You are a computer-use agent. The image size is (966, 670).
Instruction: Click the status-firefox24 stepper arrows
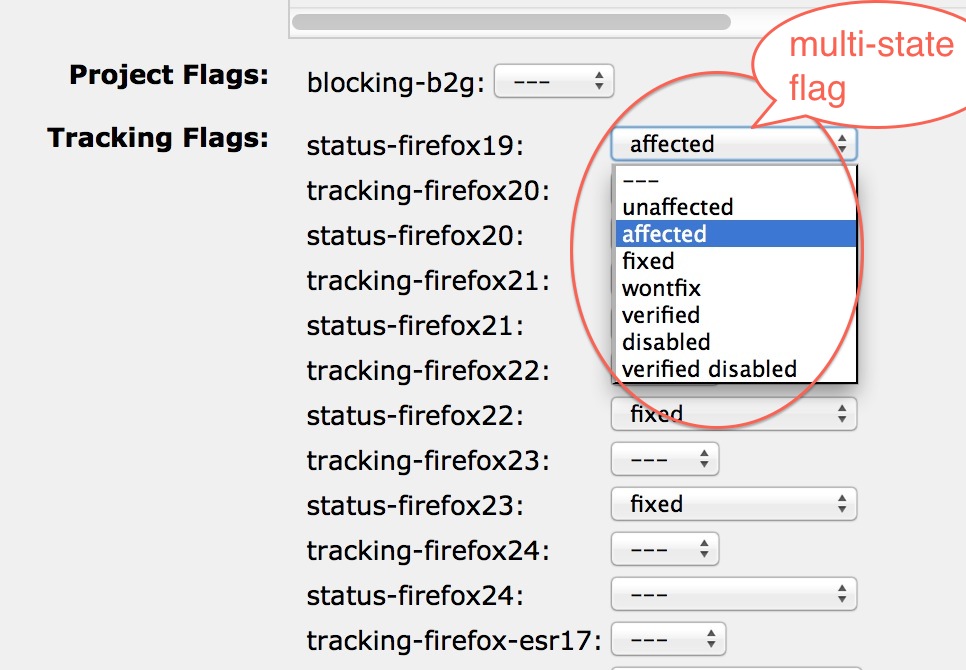point(842,594)
